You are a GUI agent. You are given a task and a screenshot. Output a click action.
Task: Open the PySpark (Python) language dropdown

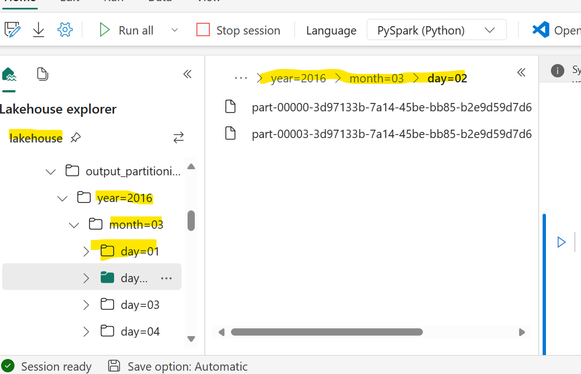tap(436, 30)
